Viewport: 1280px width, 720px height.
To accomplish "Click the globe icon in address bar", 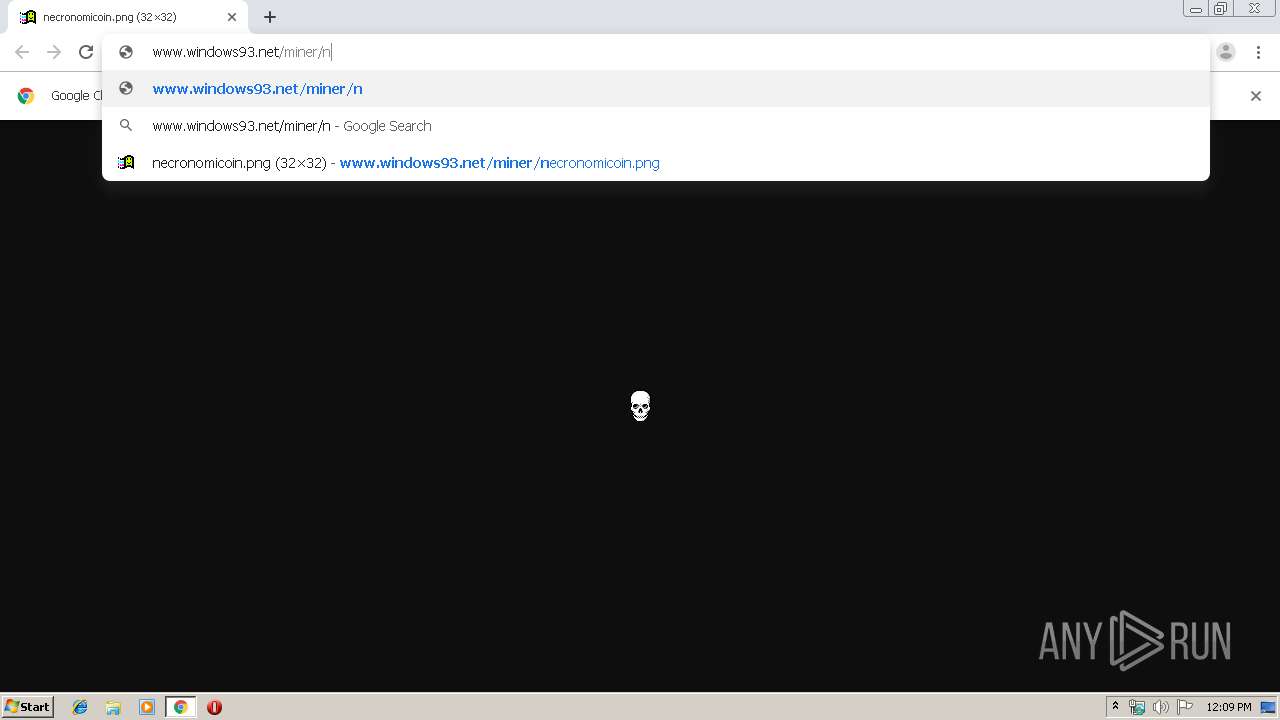I will click(126, 52).
